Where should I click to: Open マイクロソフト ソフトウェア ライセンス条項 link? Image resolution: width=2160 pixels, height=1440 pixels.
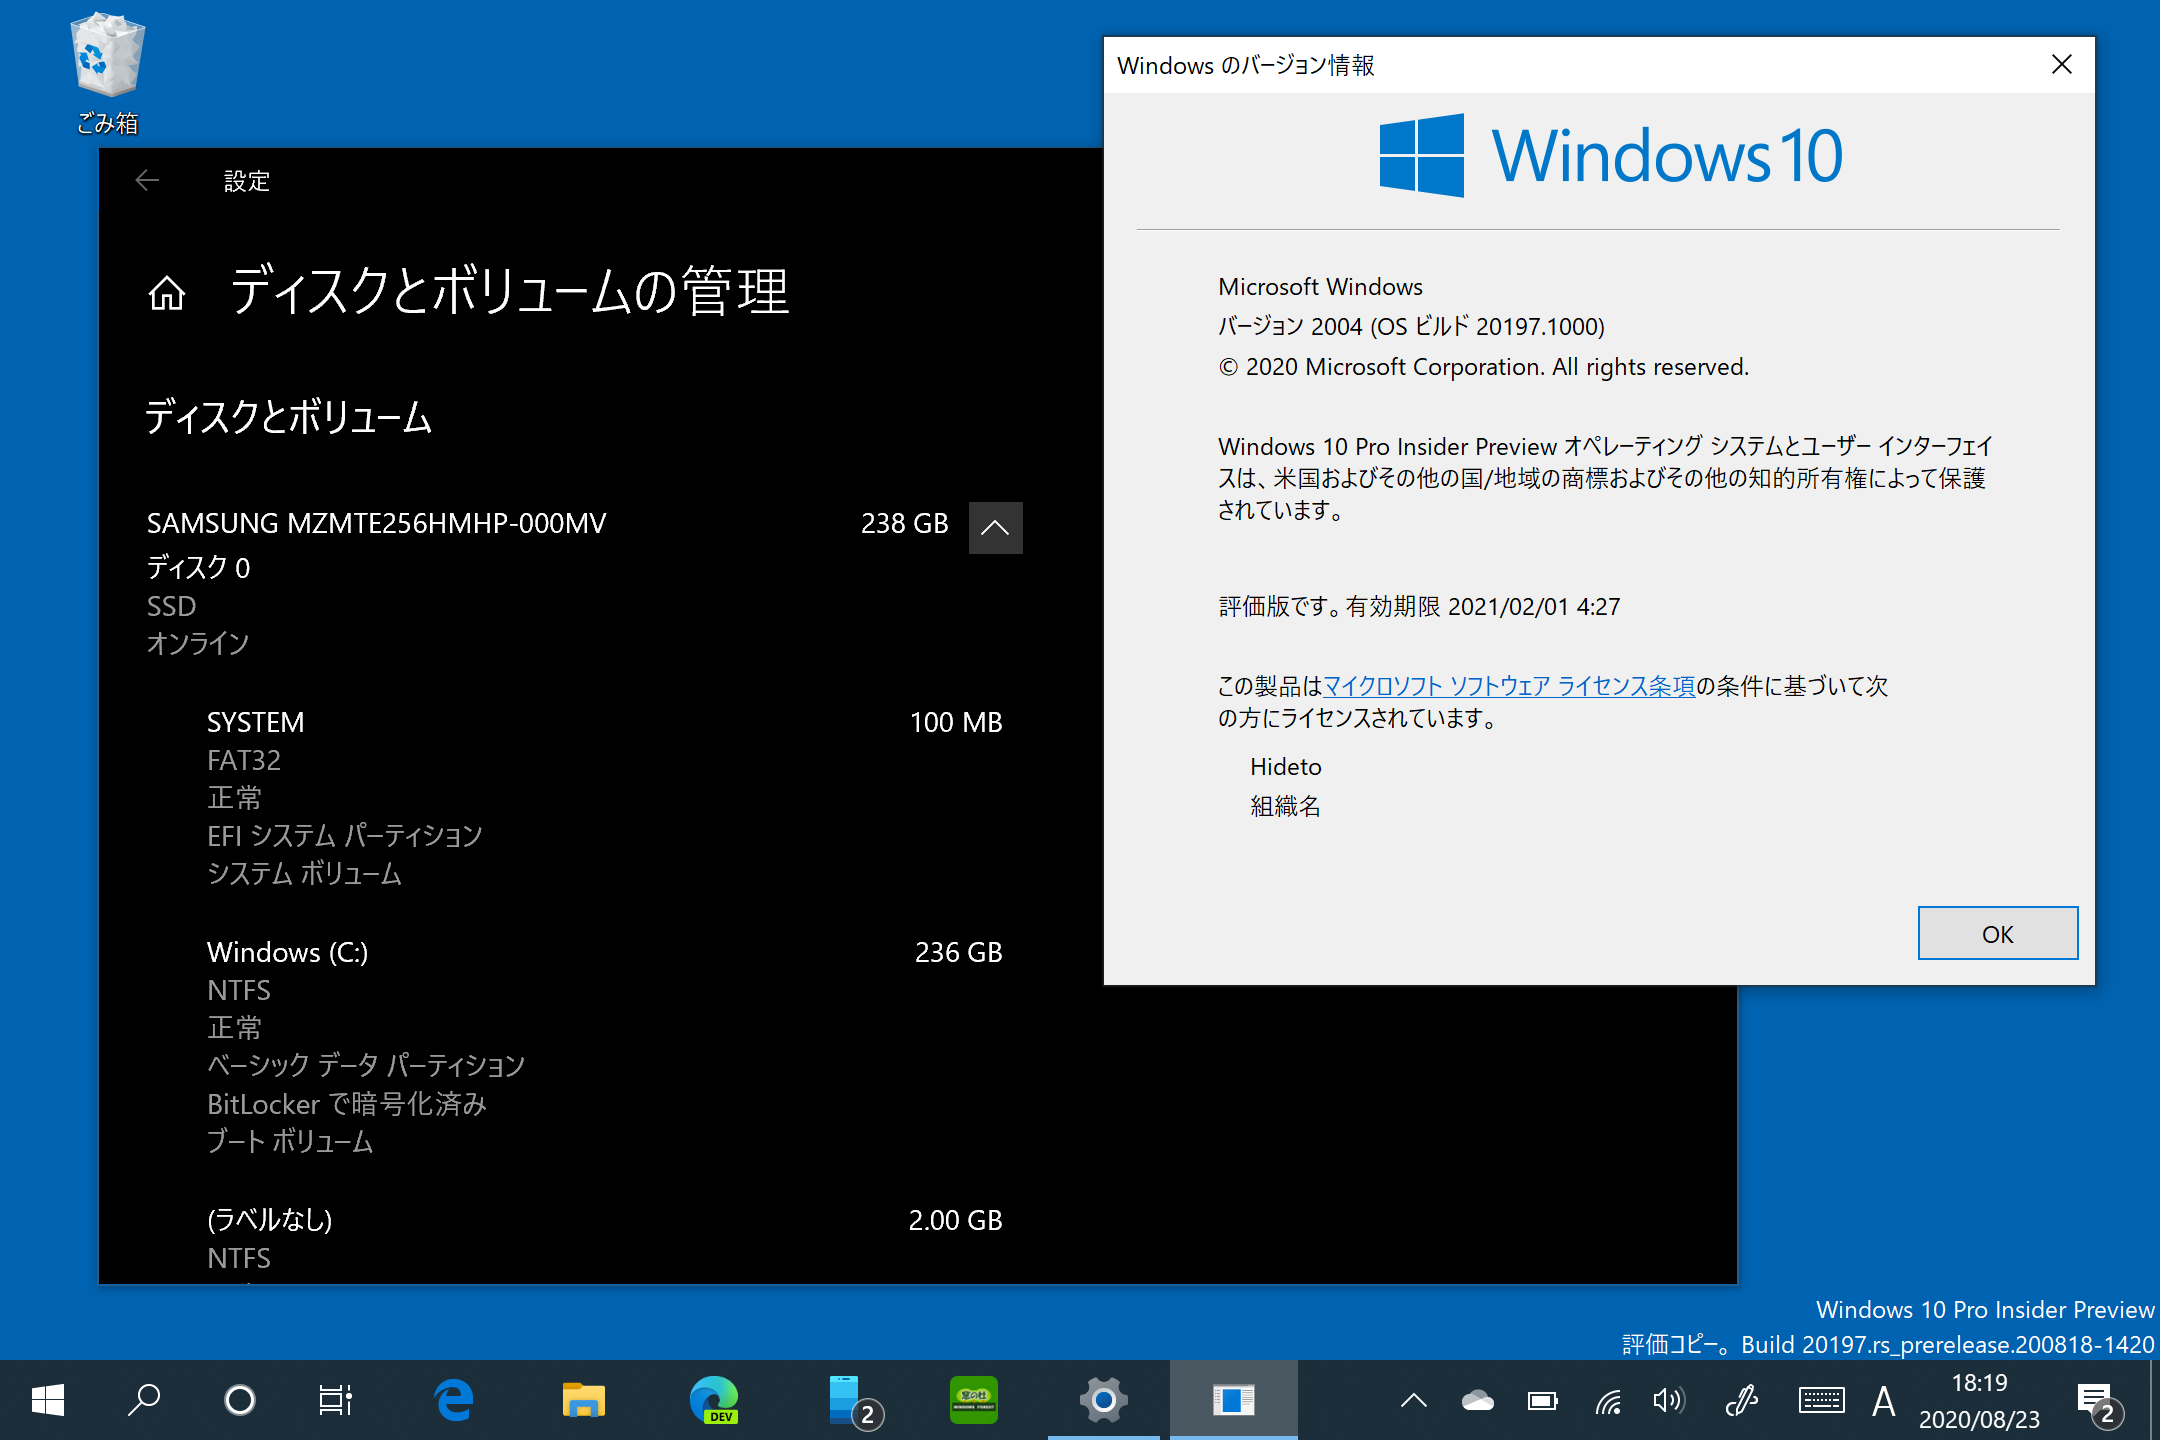(1508, 686)
